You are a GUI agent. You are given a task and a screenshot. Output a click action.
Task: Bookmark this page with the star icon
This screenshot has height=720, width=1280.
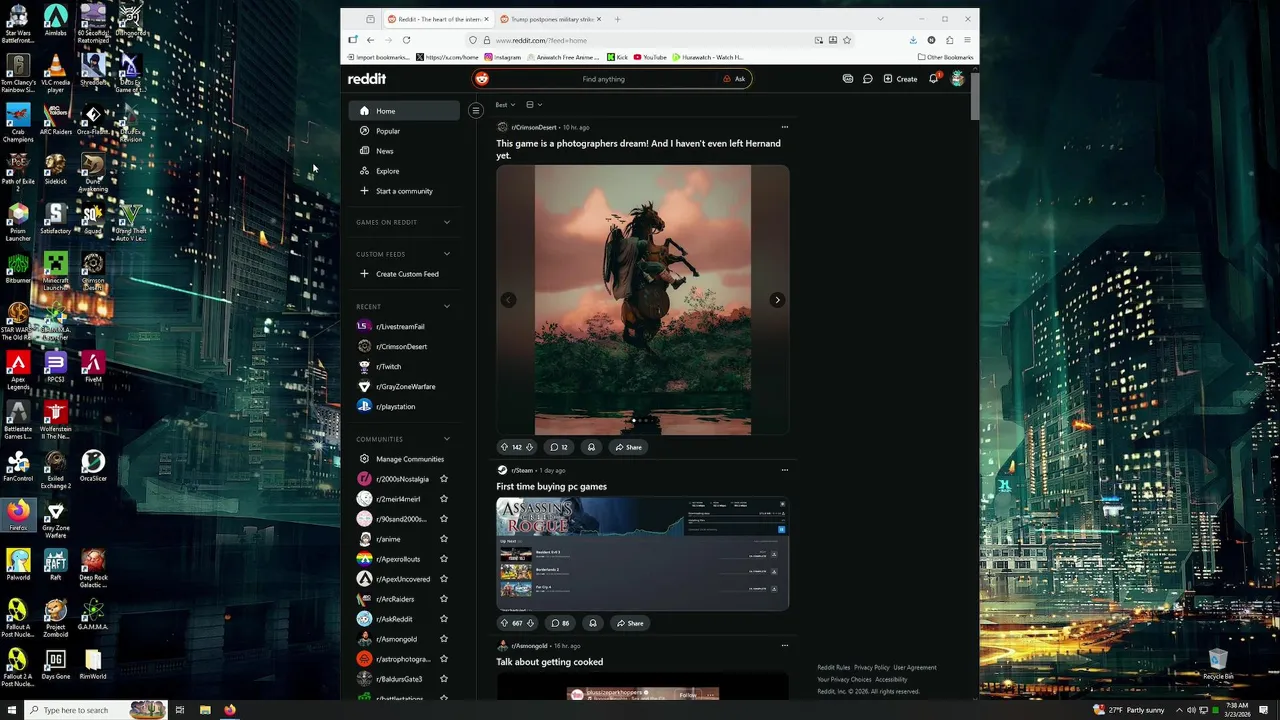[847, 40]
